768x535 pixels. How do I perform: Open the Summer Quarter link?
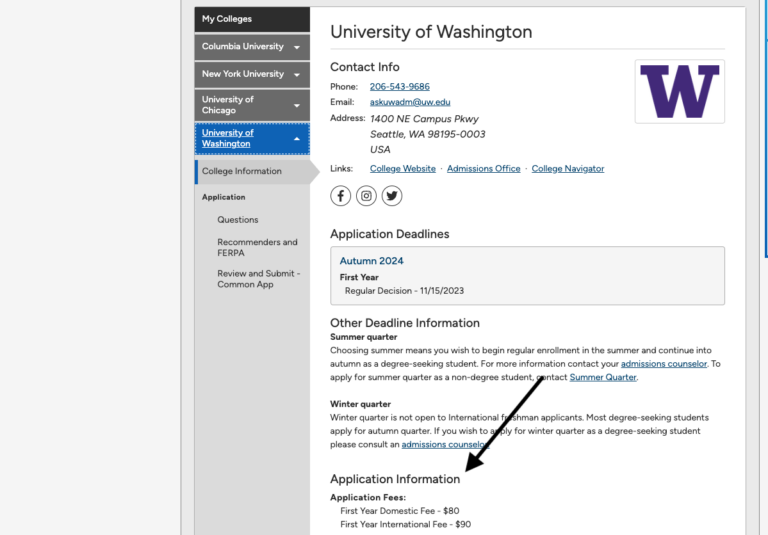click(x=603, y=377)
